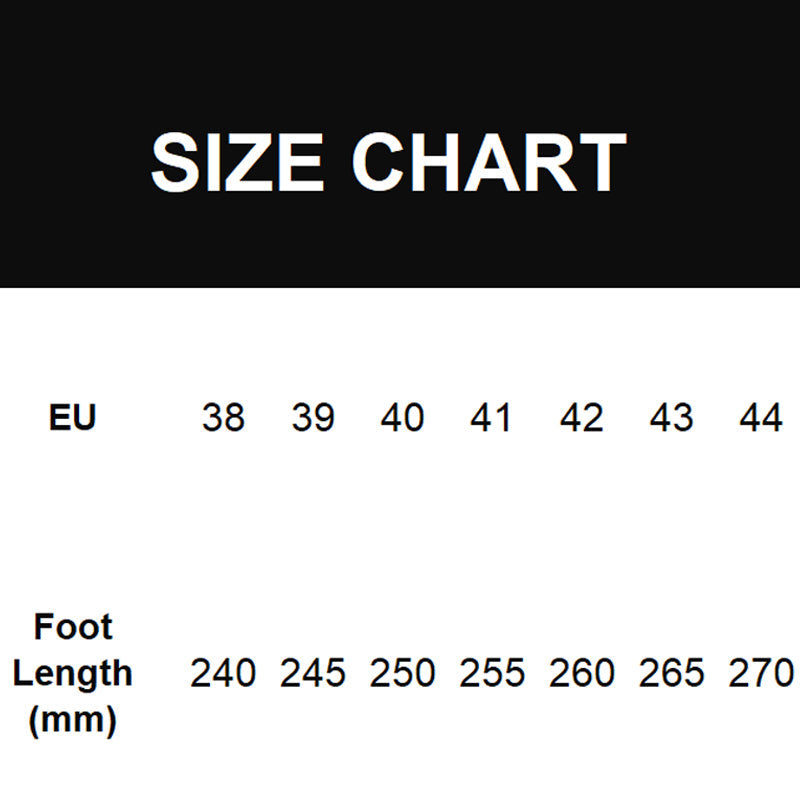Image resolution: width=800 pixels, height=800 pixels.
Task: Select EU size 42
Action: point(582,418)
